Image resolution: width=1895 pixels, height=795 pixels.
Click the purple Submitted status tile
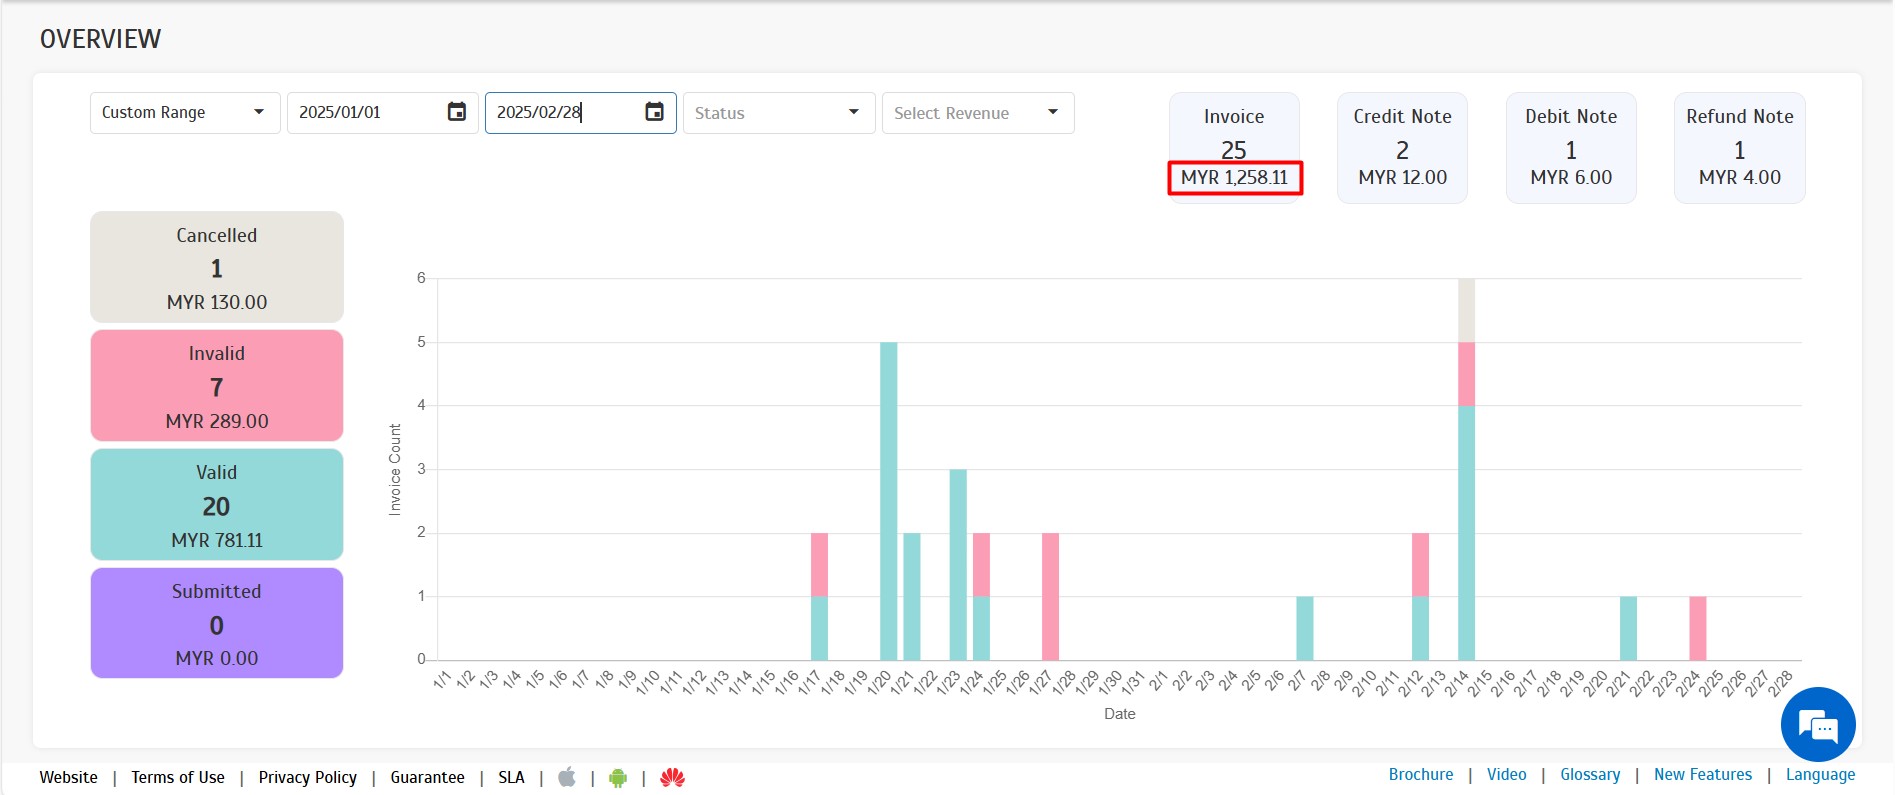[x=217, y=623]
